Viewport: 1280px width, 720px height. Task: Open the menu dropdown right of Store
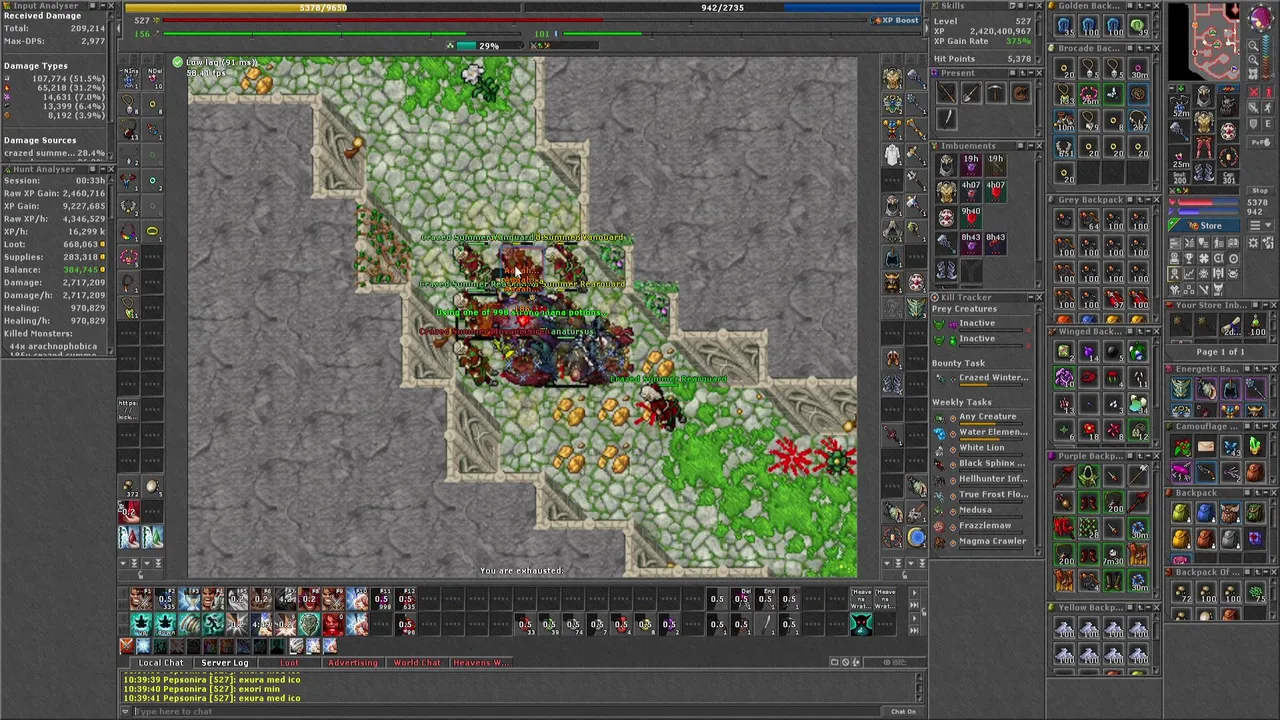[1260, 225]
